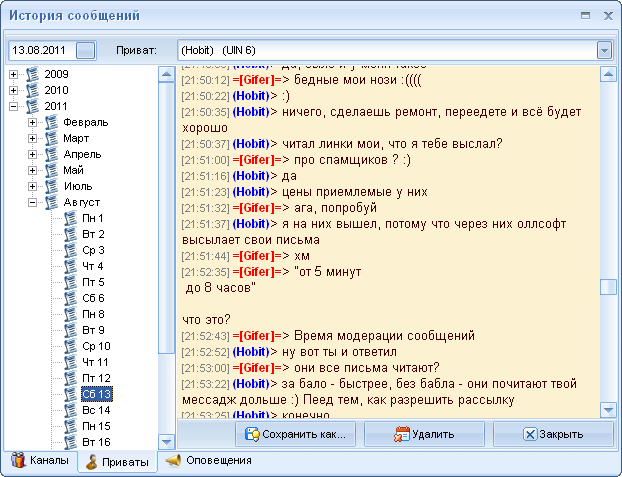Select the Вт 16 day entry
Screen dimensions: 622x477
click(96, 442)
